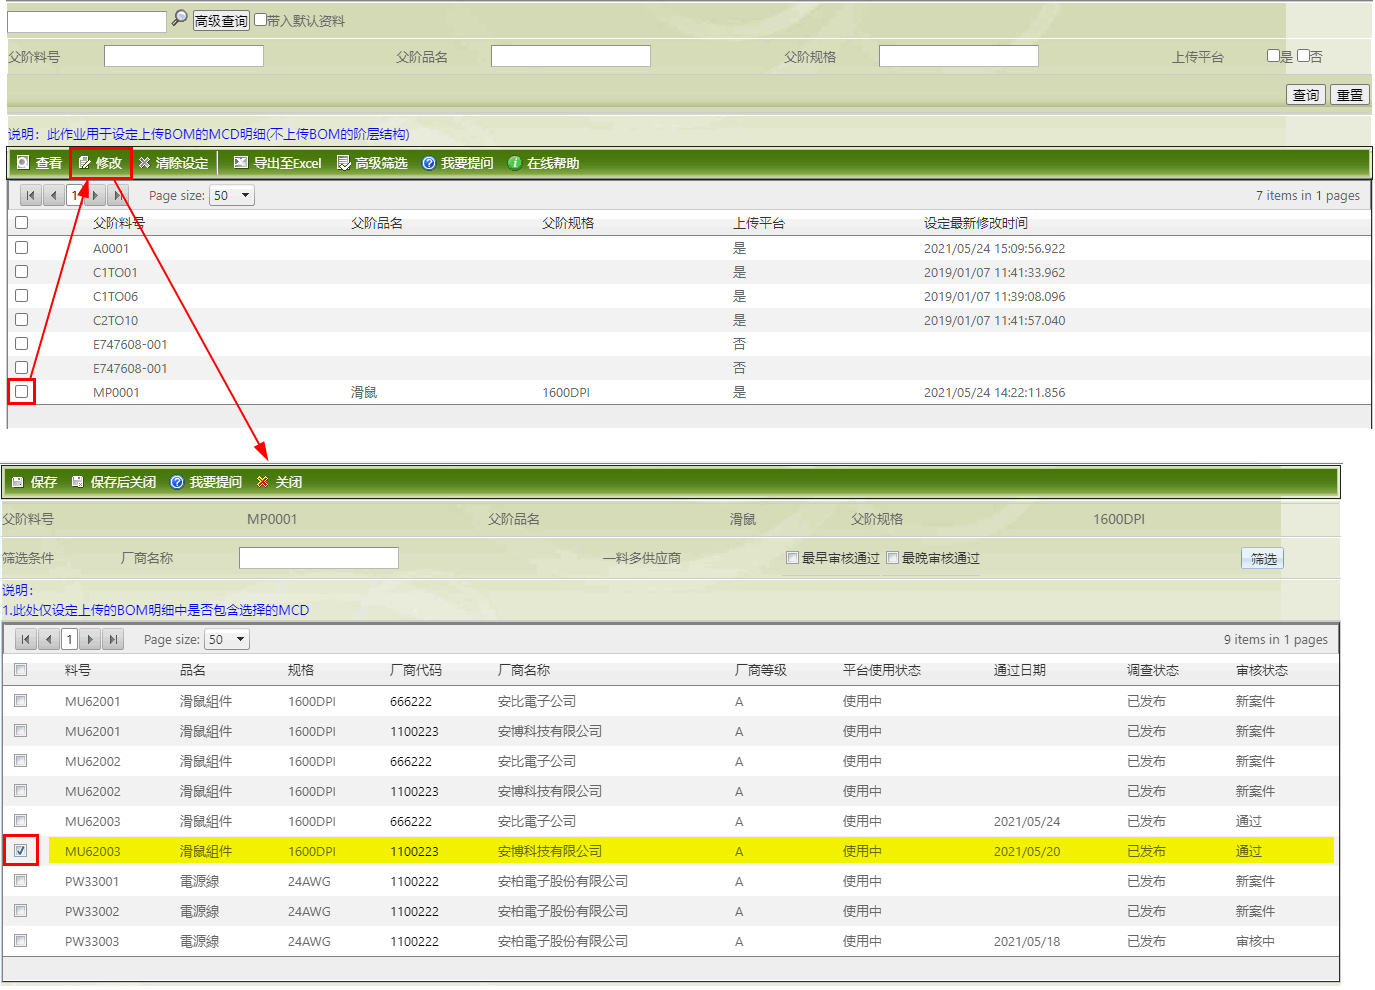Image resolution: width=1375 pixels, height=990 pixels.
Task: Toggle select-all checkbox in lower table header
Action: [20, 670]
